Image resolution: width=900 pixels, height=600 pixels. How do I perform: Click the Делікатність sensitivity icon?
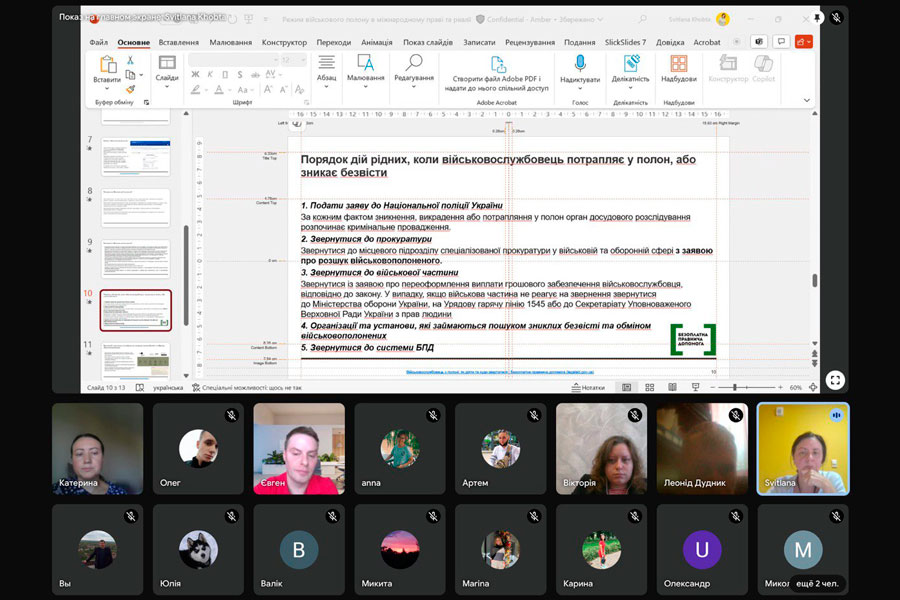click(x=630, y=65)
